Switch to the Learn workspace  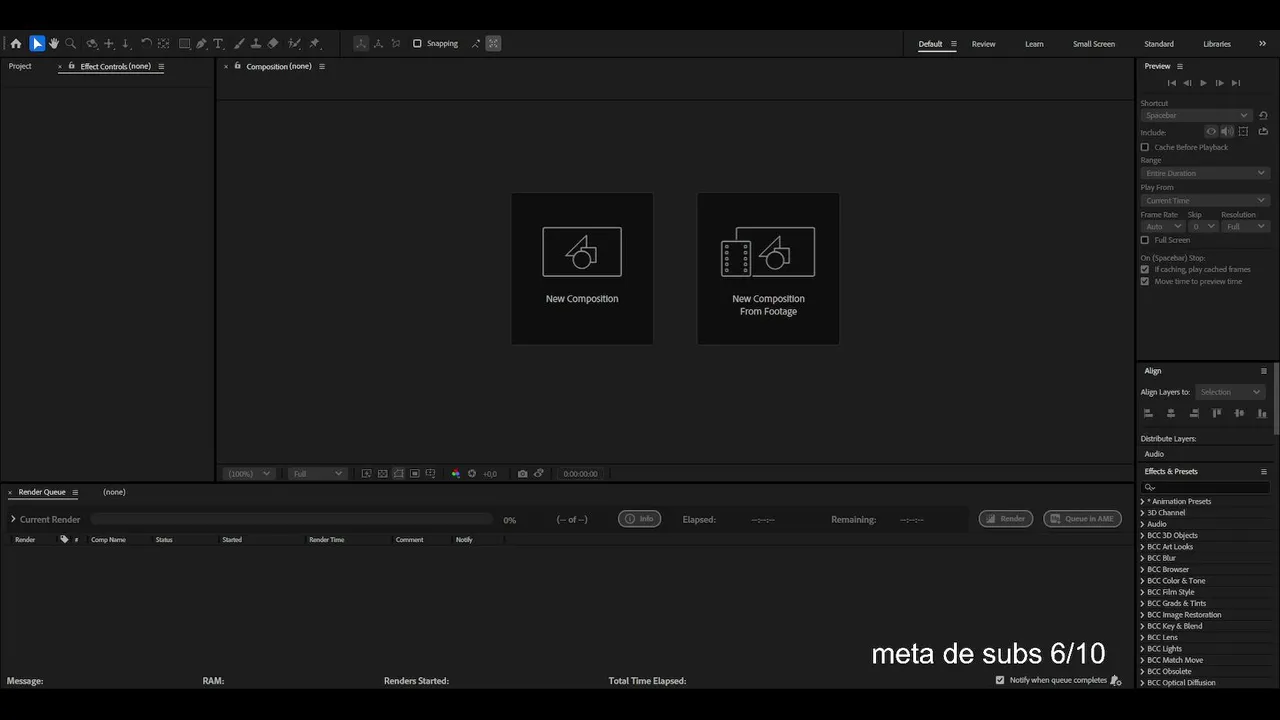pyautogui.click(x=1034, y=44)
